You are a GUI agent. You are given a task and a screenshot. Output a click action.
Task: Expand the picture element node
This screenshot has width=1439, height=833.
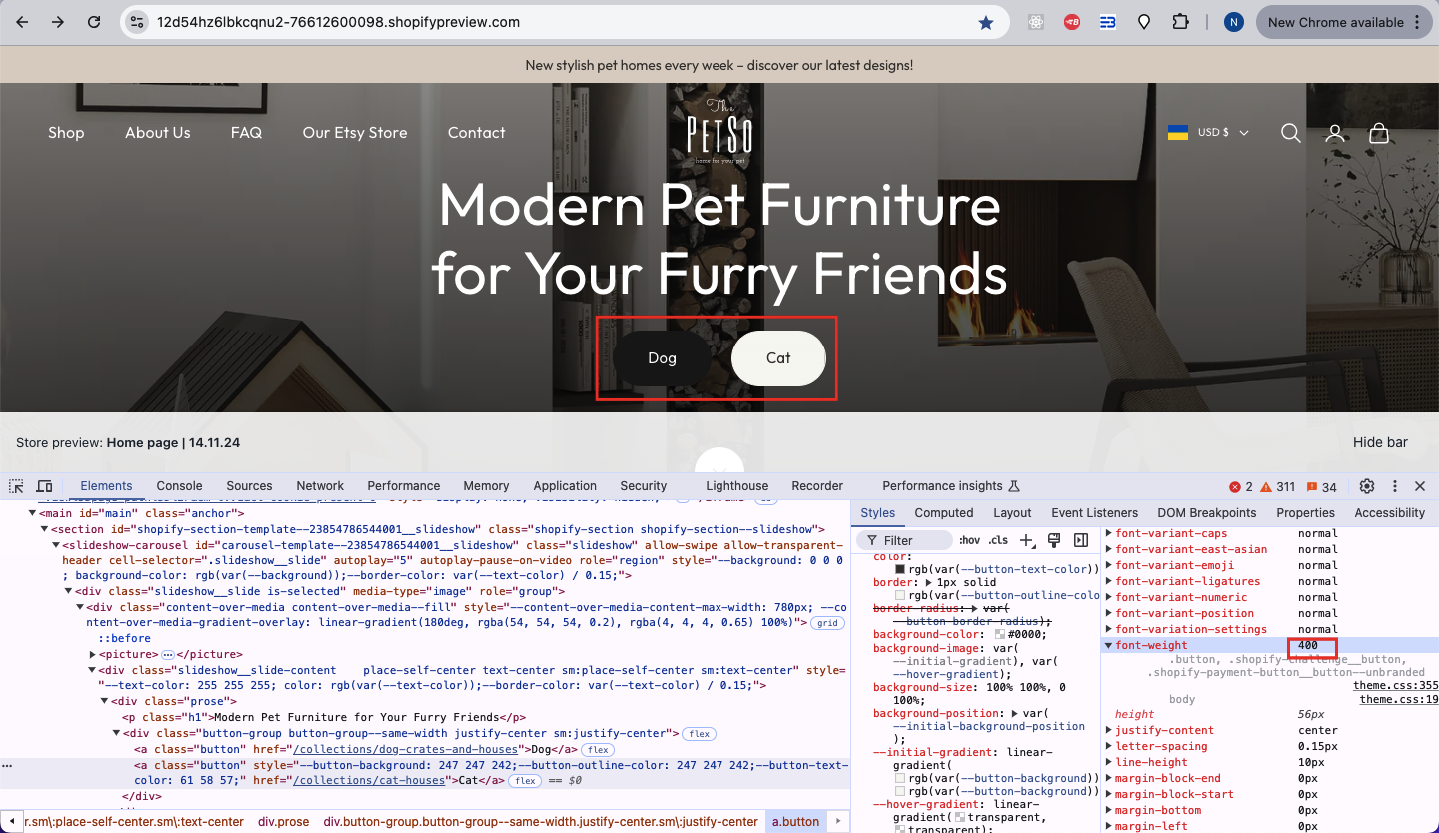[x=92, y=654]
